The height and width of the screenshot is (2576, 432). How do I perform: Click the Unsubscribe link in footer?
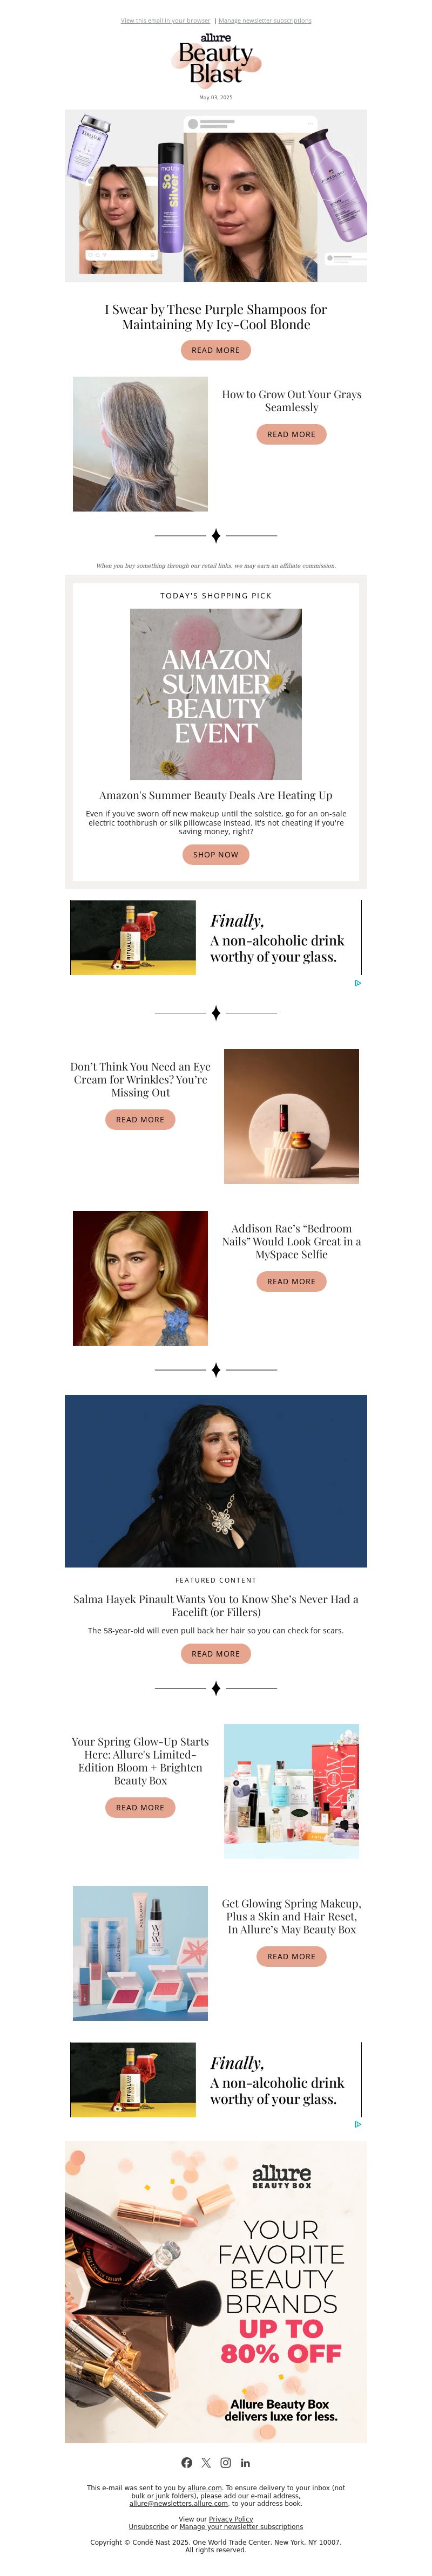tap(148, 2526)
